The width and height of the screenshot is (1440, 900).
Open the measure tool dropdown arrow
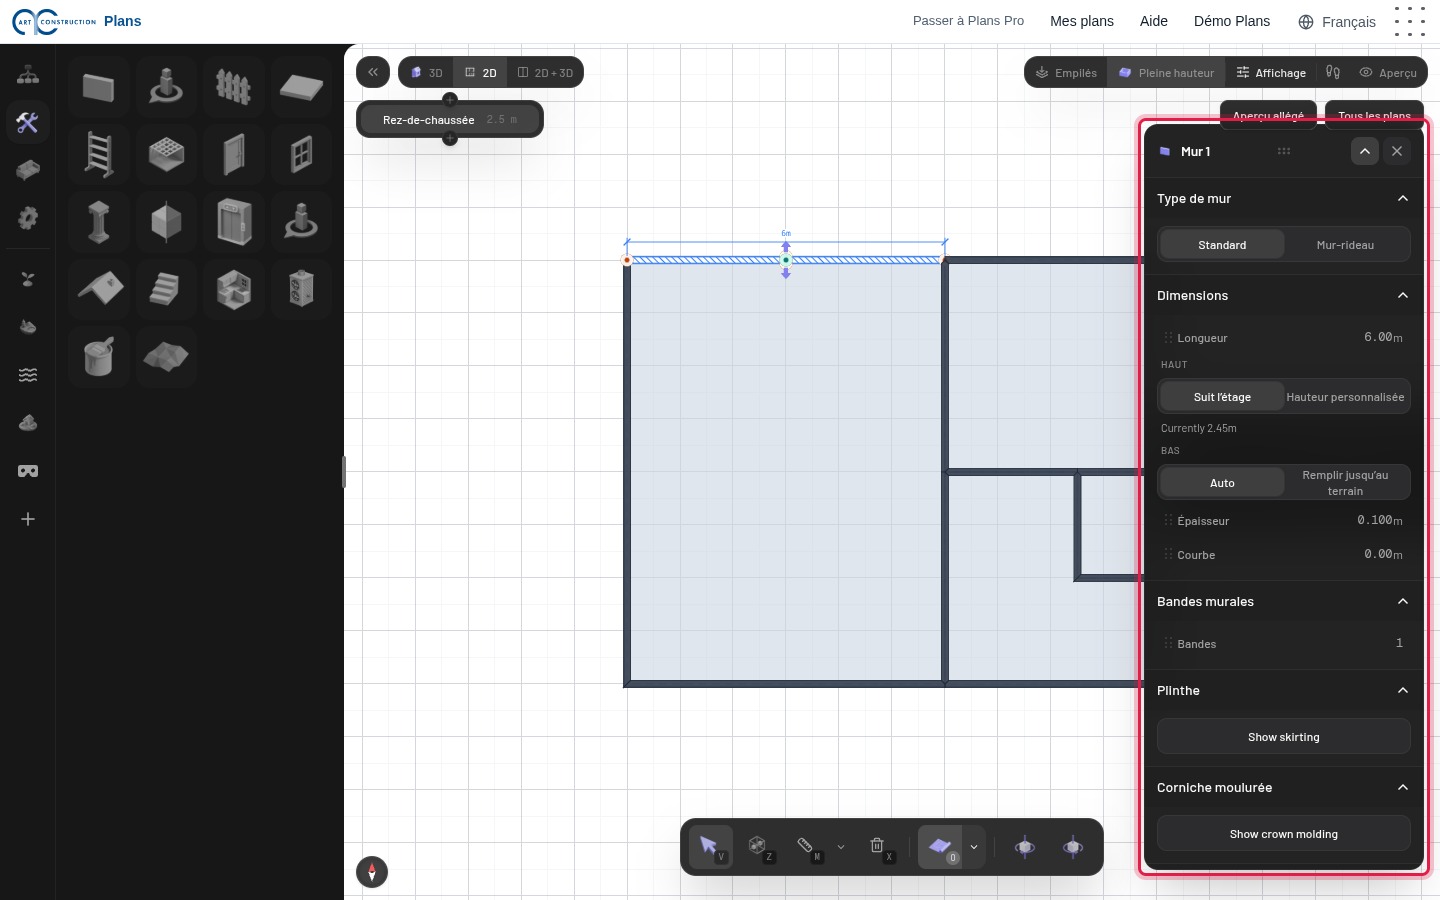pos(841,847)
